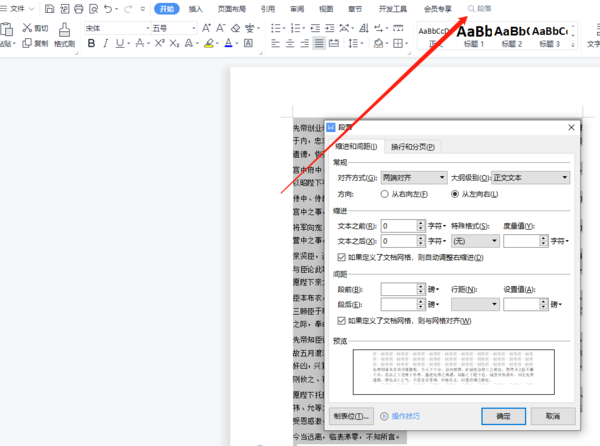Uncheck auto-adjust right indent for document grid
Viewport: 600px width, 446px height.
(343, 256)
